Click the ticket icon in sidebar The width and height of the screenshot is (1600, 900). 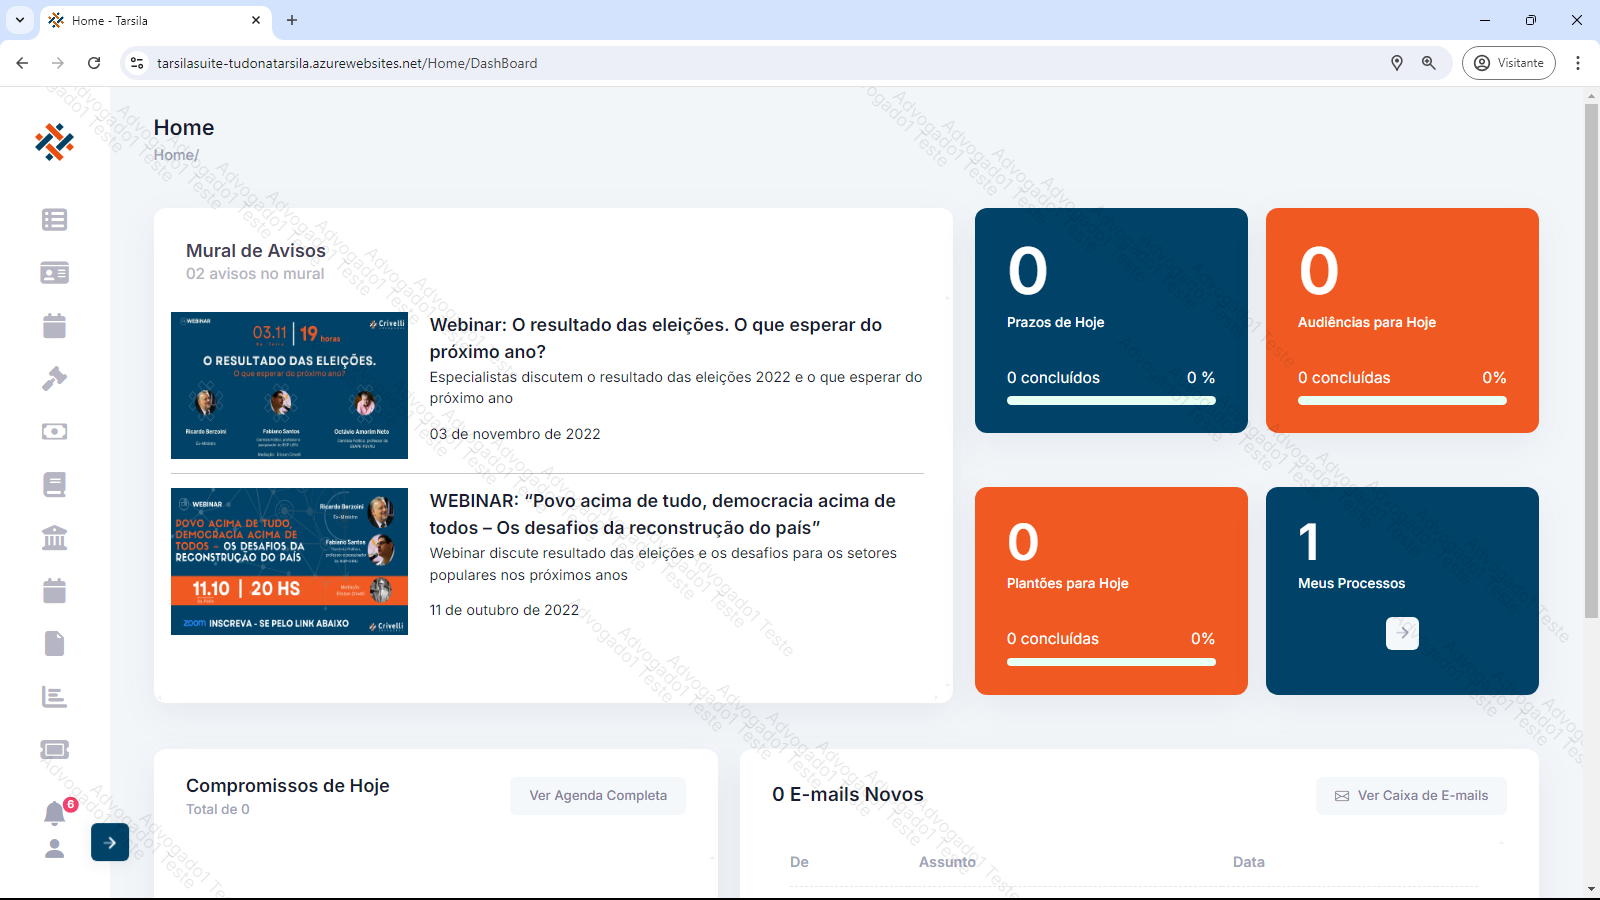[55, 750]
